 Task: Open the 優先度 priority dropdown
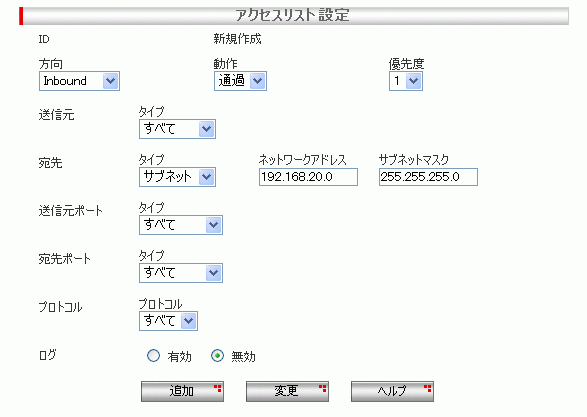[406, 81]
